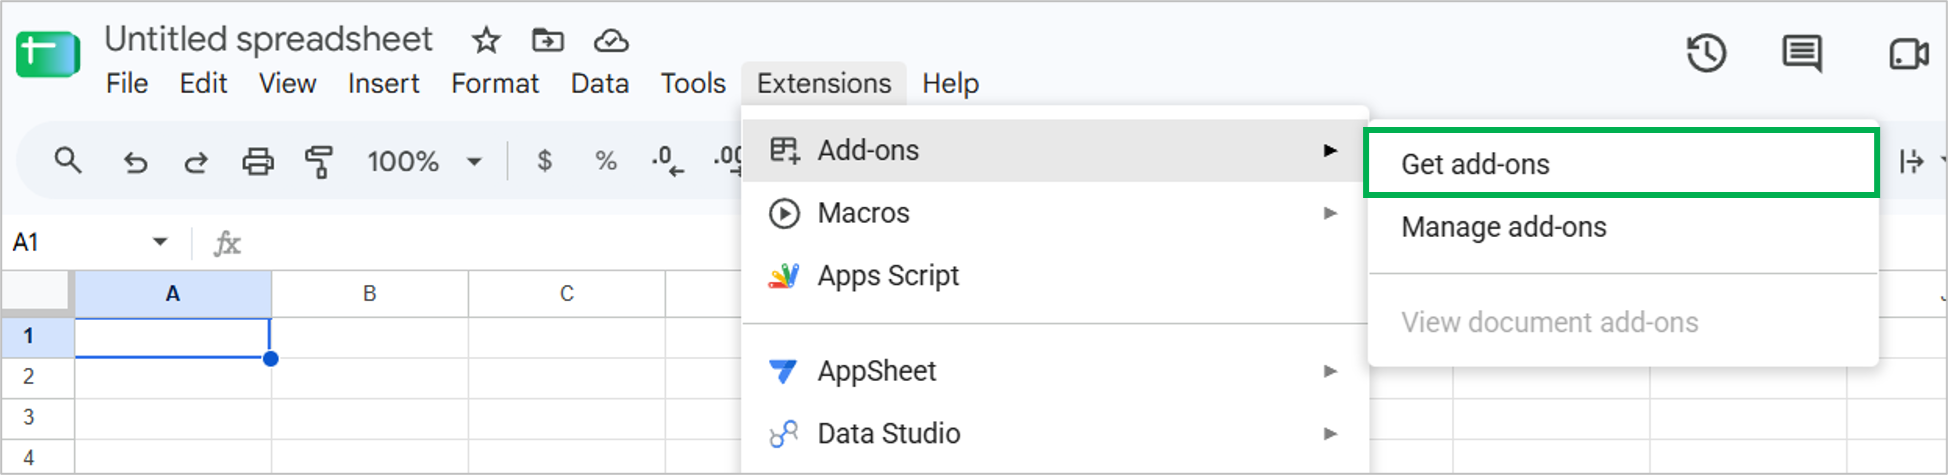Click the Apps Script colorful icon
Viewport: 1948px width, 475px height.
tap(784, 276)
